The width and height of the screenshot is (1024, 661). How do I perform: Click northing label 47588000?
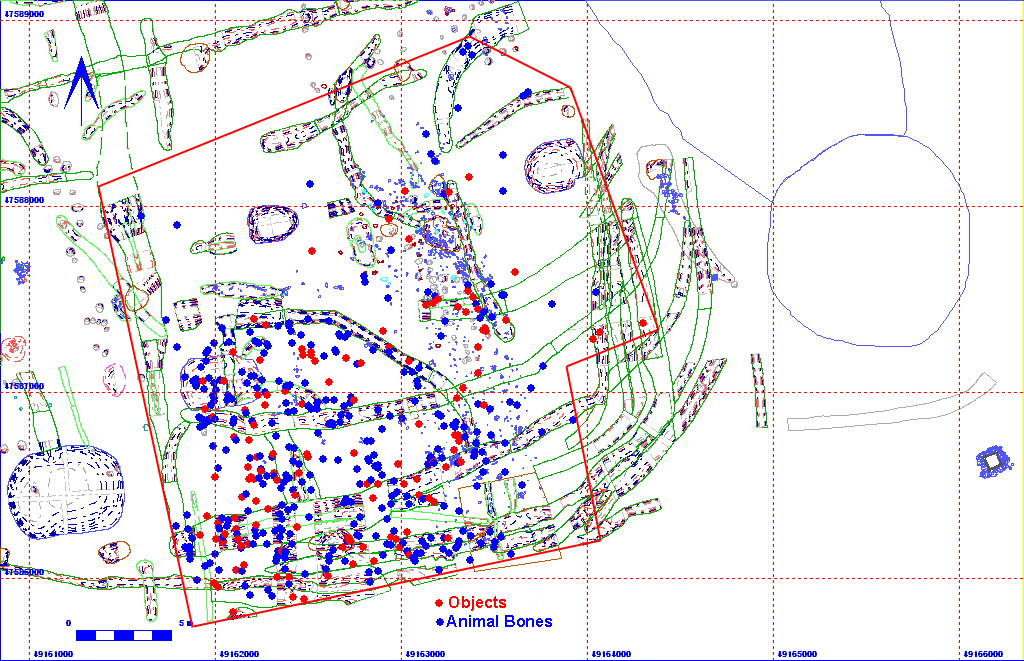point(24,201)
